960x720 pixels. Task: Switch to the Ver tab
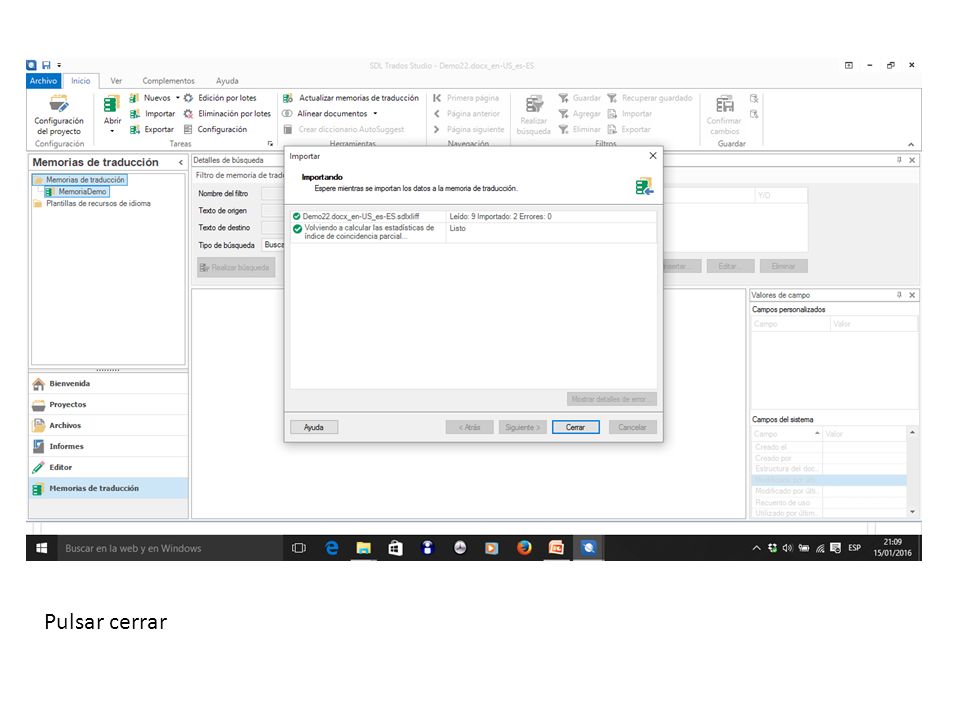click(x=116, y=81)
